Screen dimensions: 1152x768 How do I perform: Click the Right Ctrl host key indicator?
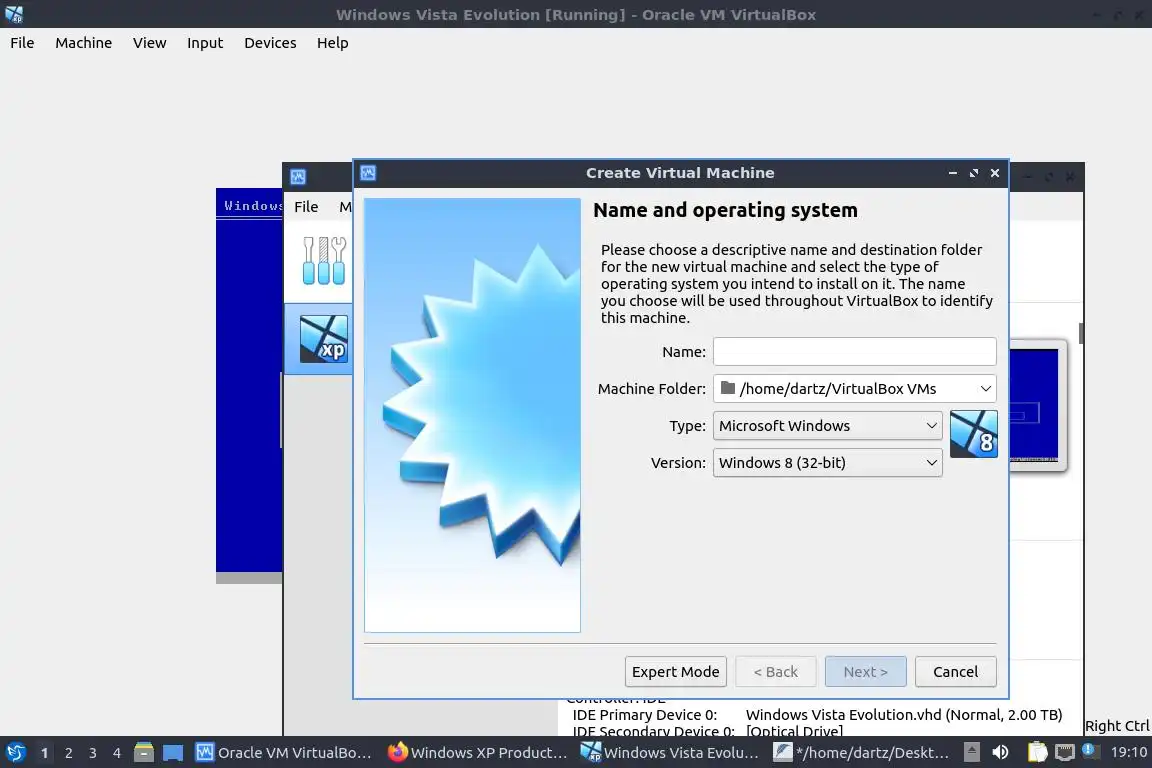point(1117,725)
